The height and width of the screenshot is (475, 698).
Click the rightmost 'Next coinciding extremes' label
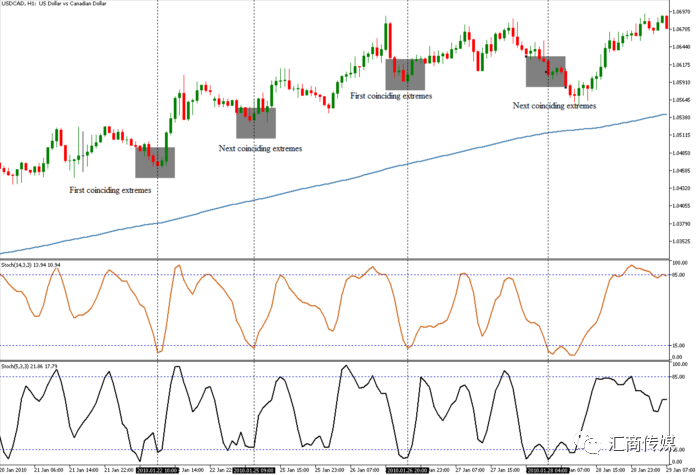pyautogui.click(x=554, y=106)
